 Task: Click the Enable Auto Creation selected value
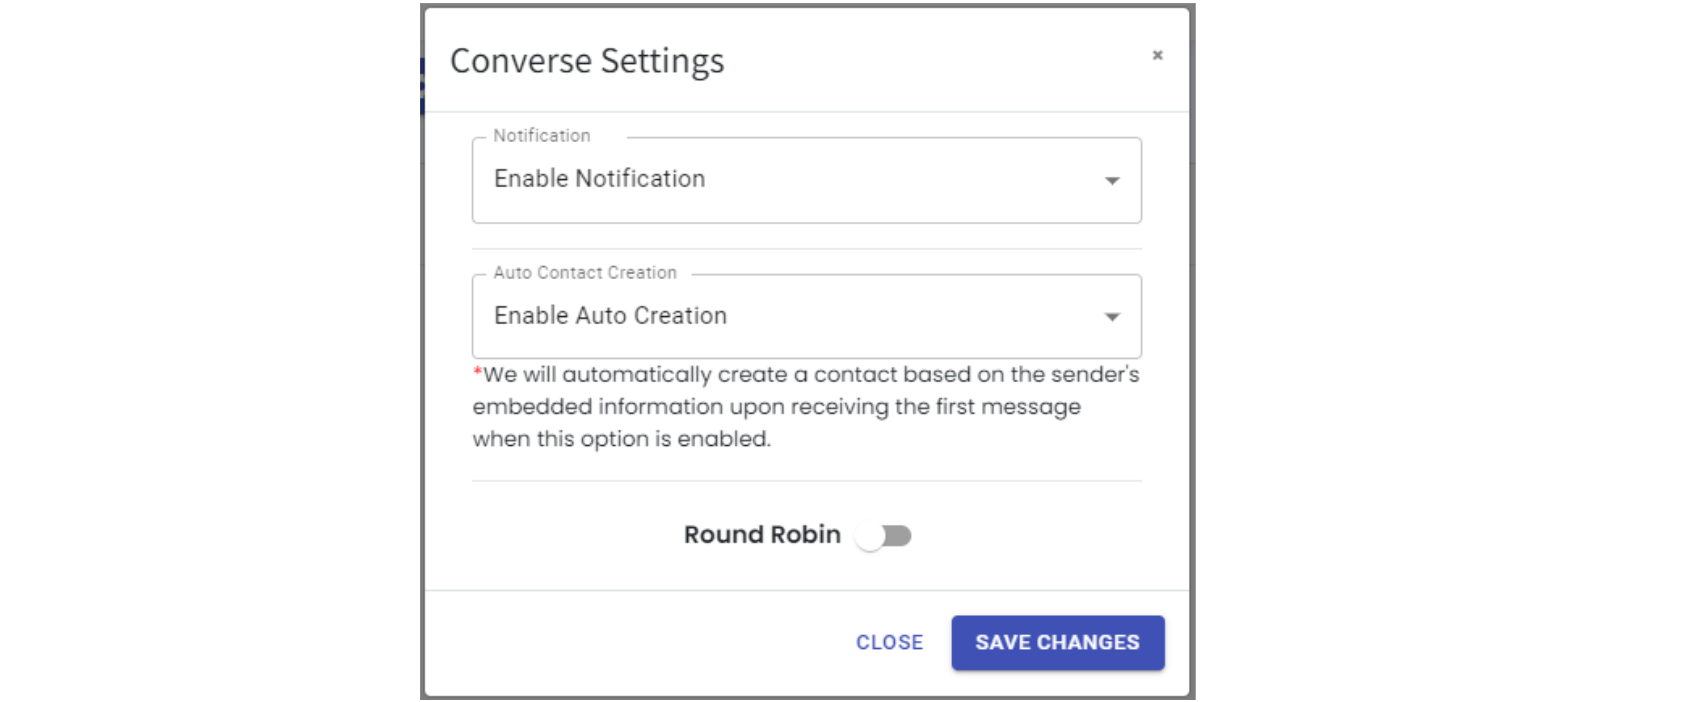610,316
